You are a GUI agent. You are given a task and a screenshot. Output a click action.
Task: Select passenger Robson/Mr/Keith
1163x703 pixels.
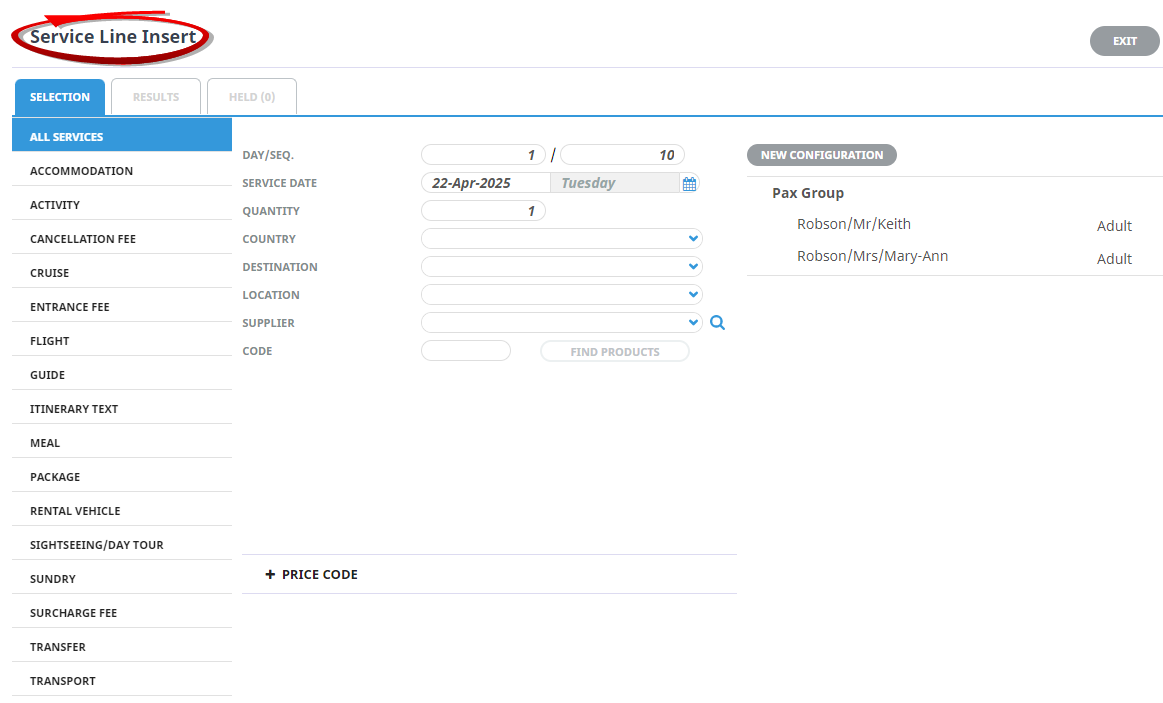pyautogui.click(x=853, y=224)
